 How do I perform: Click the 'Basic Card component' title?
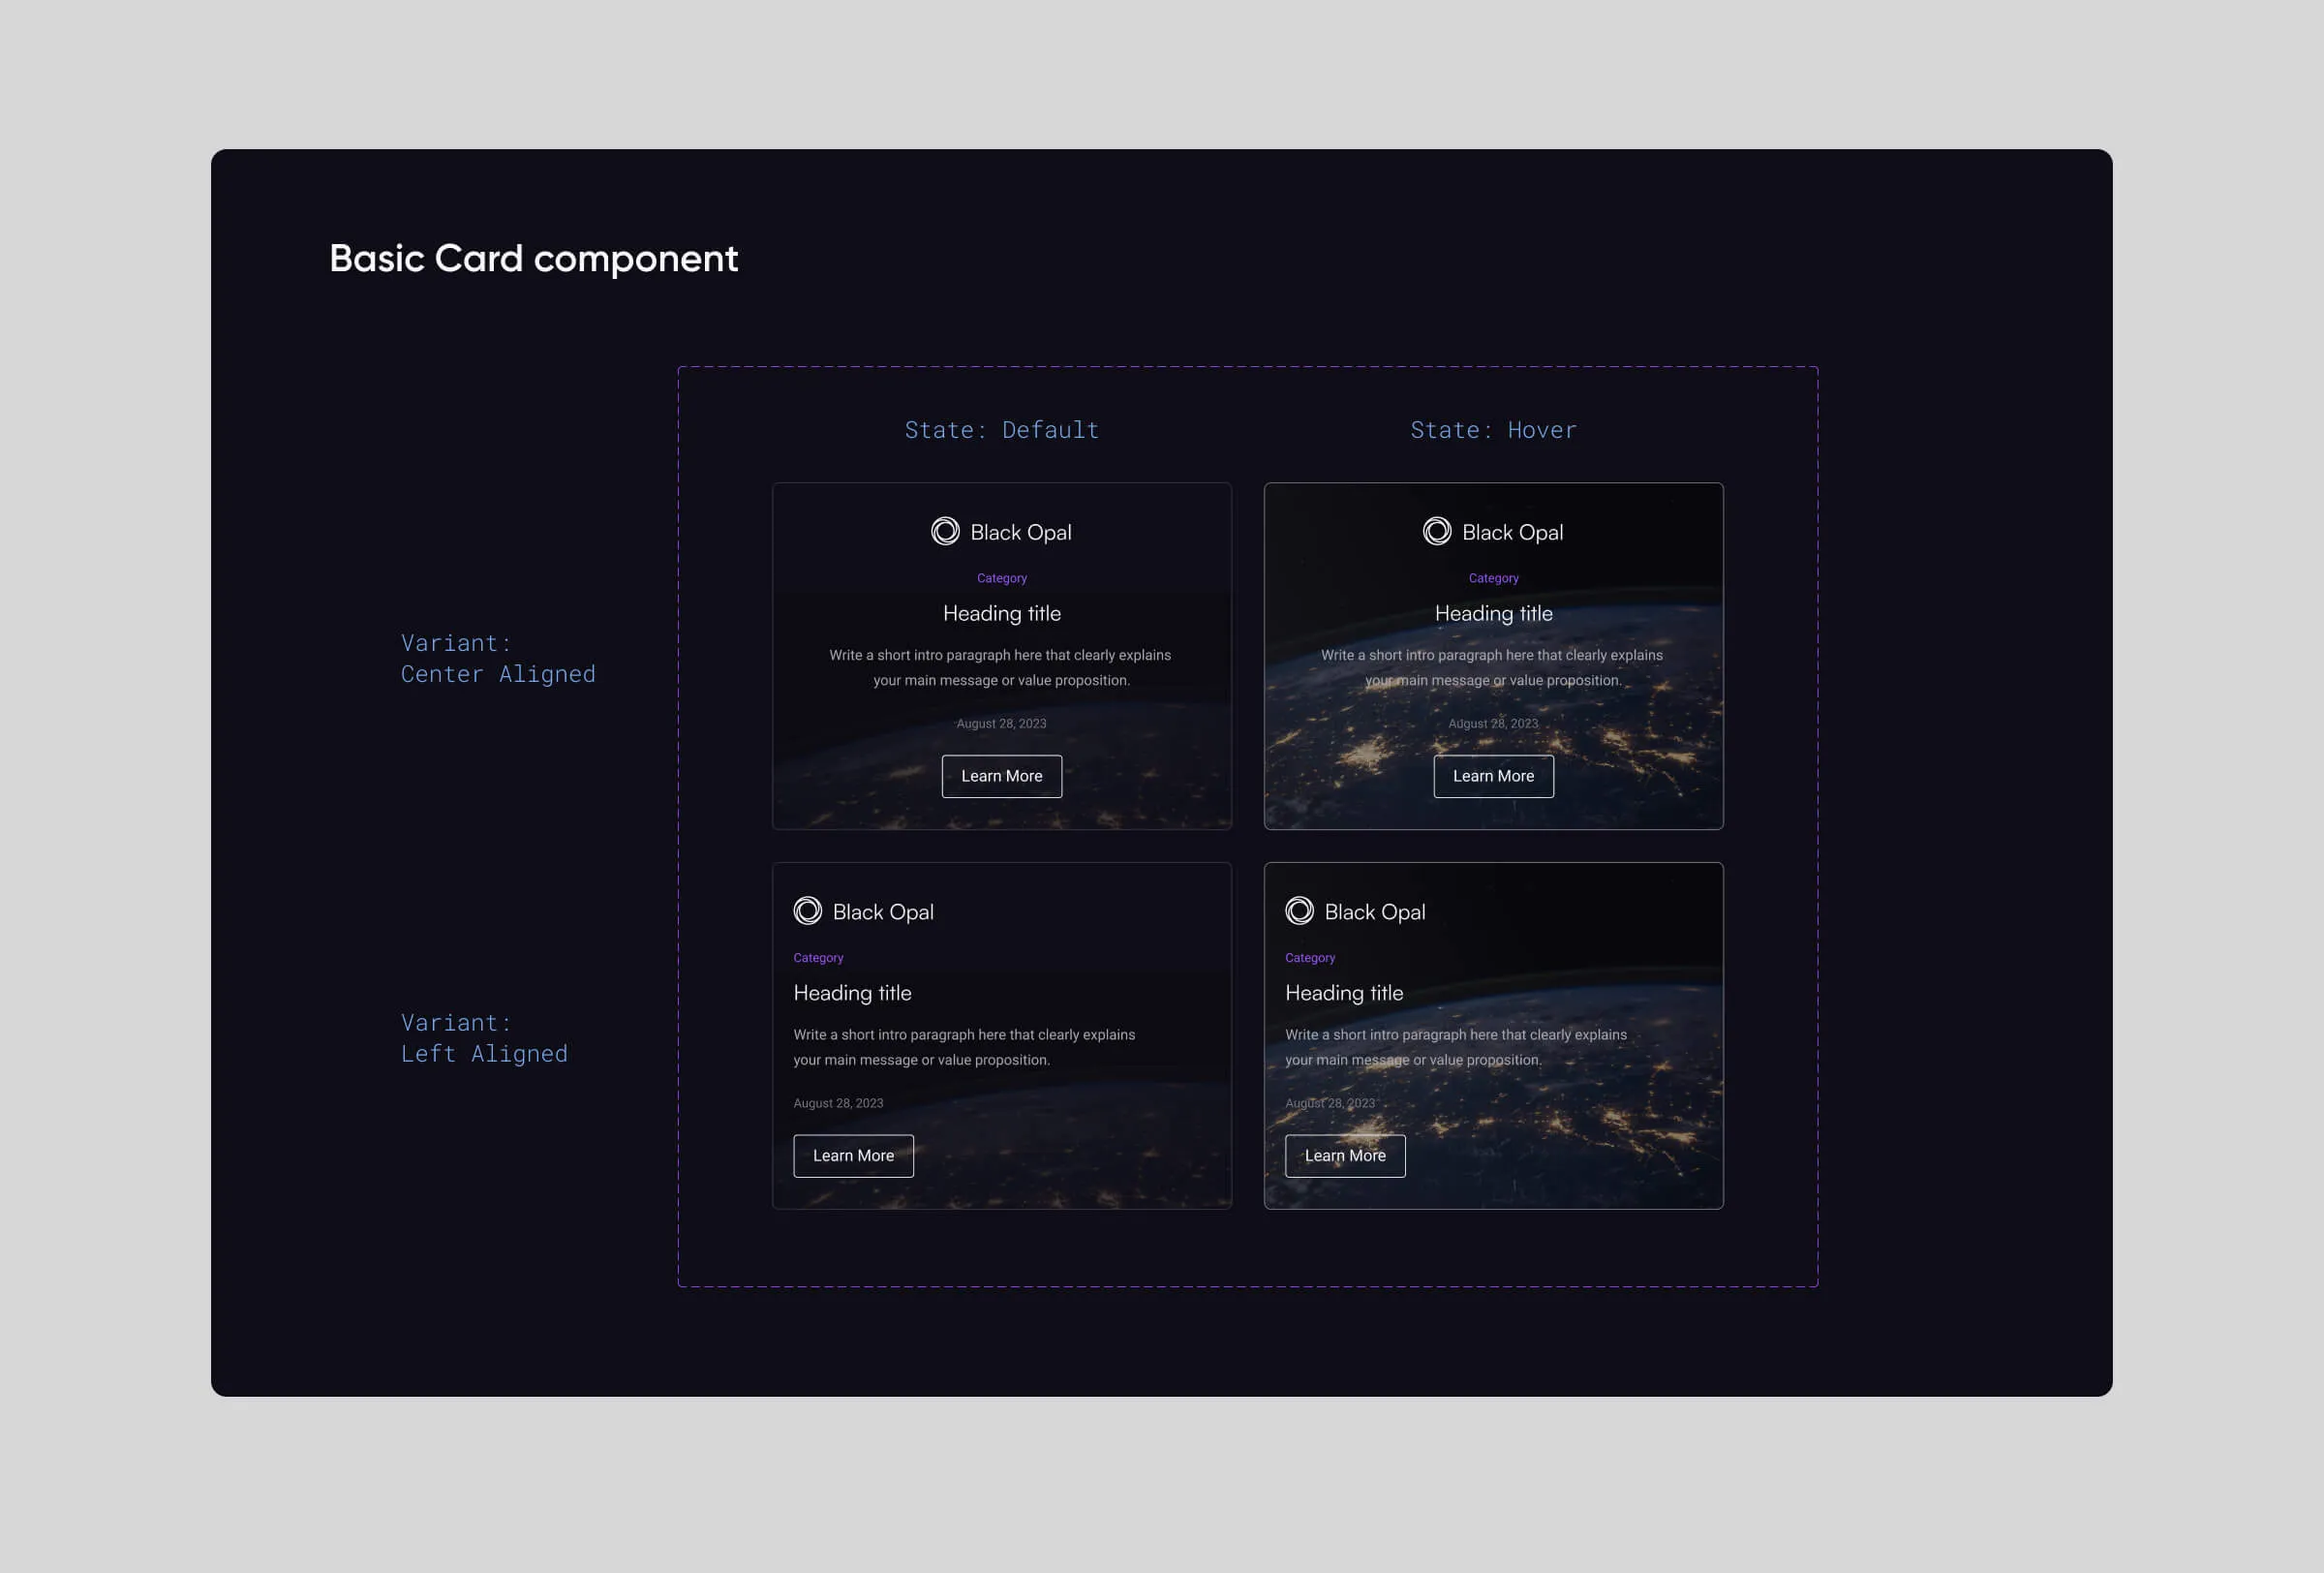click(x=533, y=259)
